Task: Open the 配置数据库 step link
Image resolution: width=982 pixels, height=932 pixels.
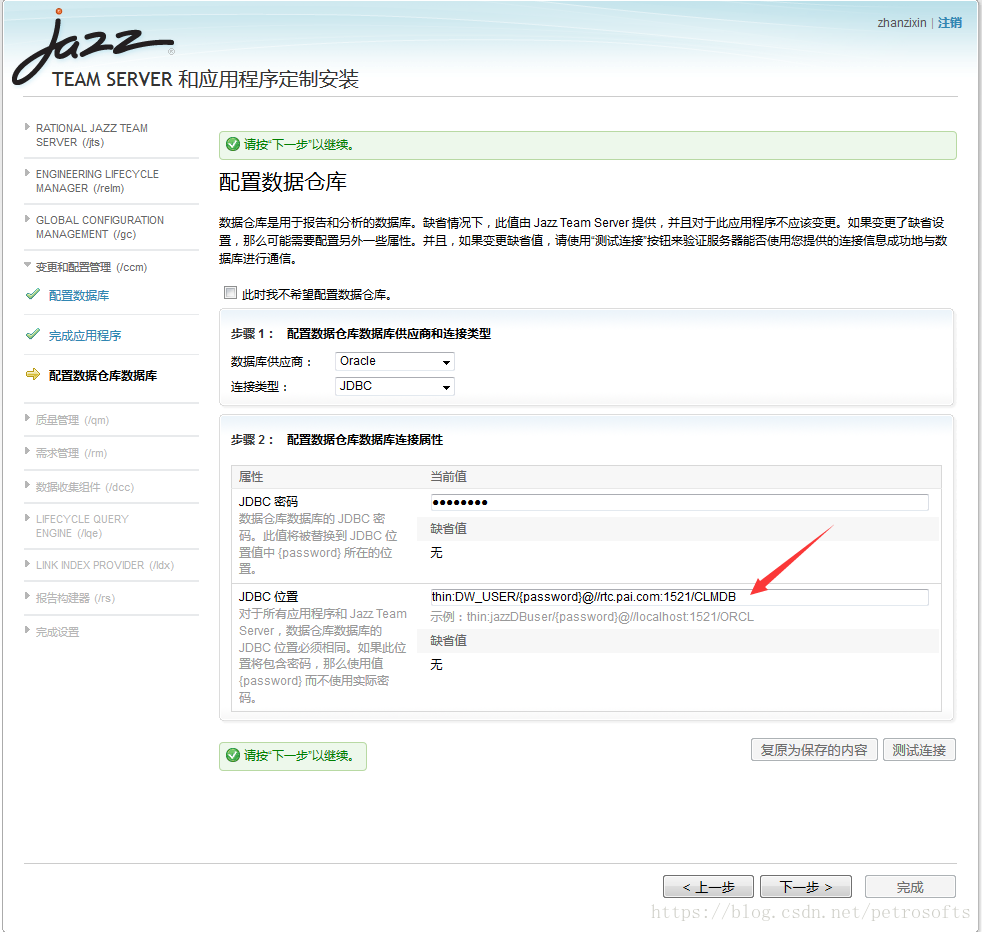Action: point(79,296)
